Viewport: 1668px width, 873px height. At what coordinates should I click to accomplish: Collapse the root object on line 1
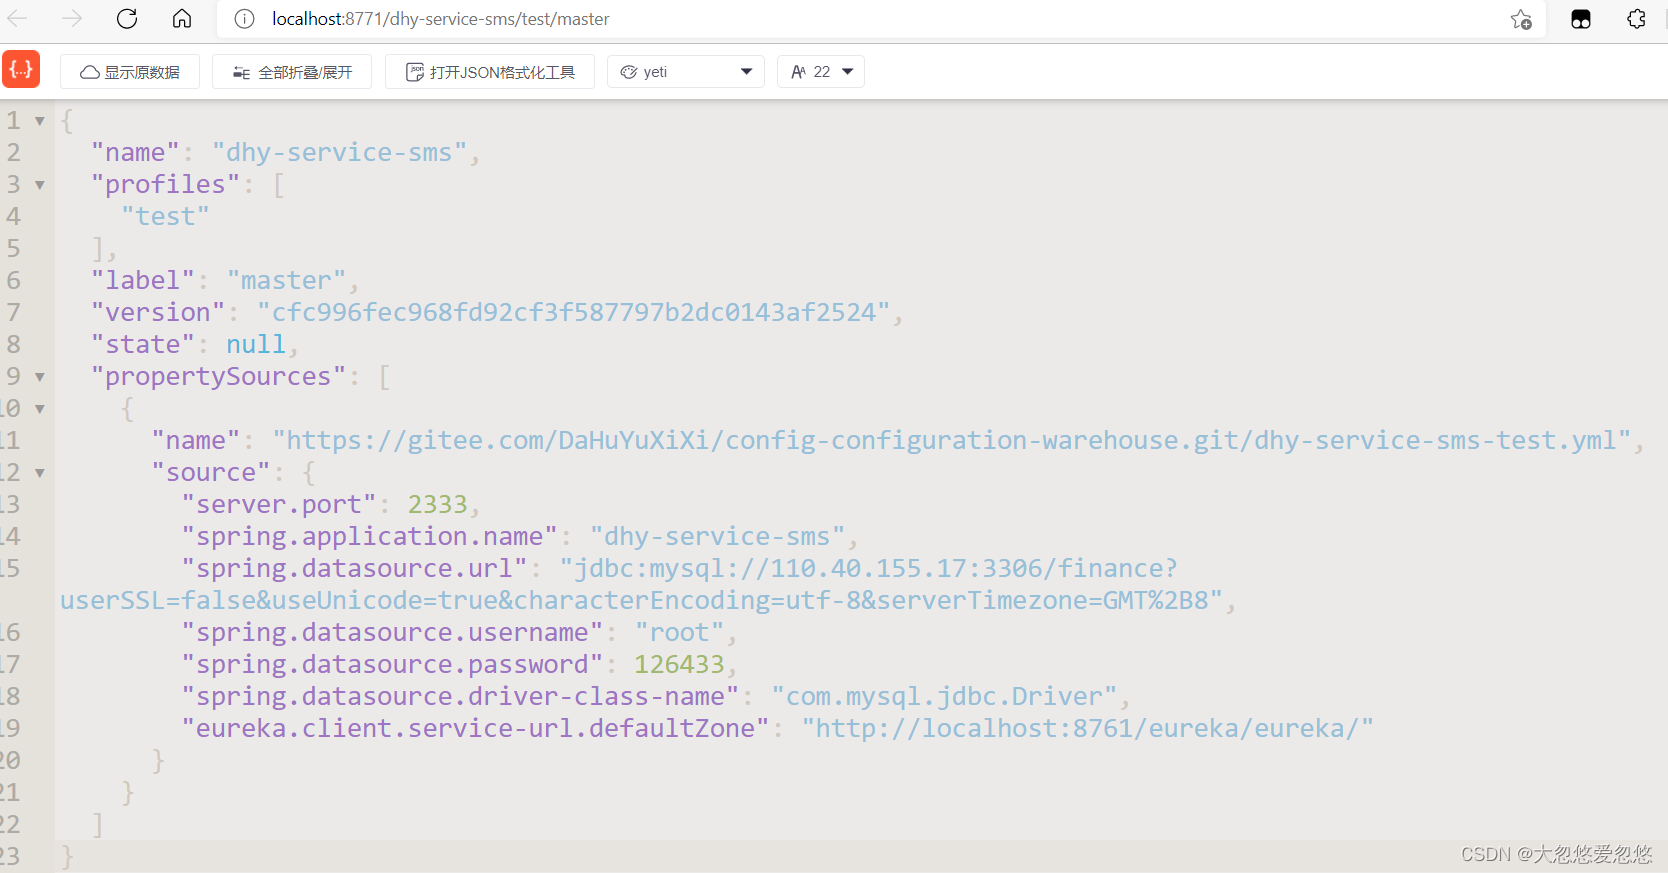(x=40, y=121)
